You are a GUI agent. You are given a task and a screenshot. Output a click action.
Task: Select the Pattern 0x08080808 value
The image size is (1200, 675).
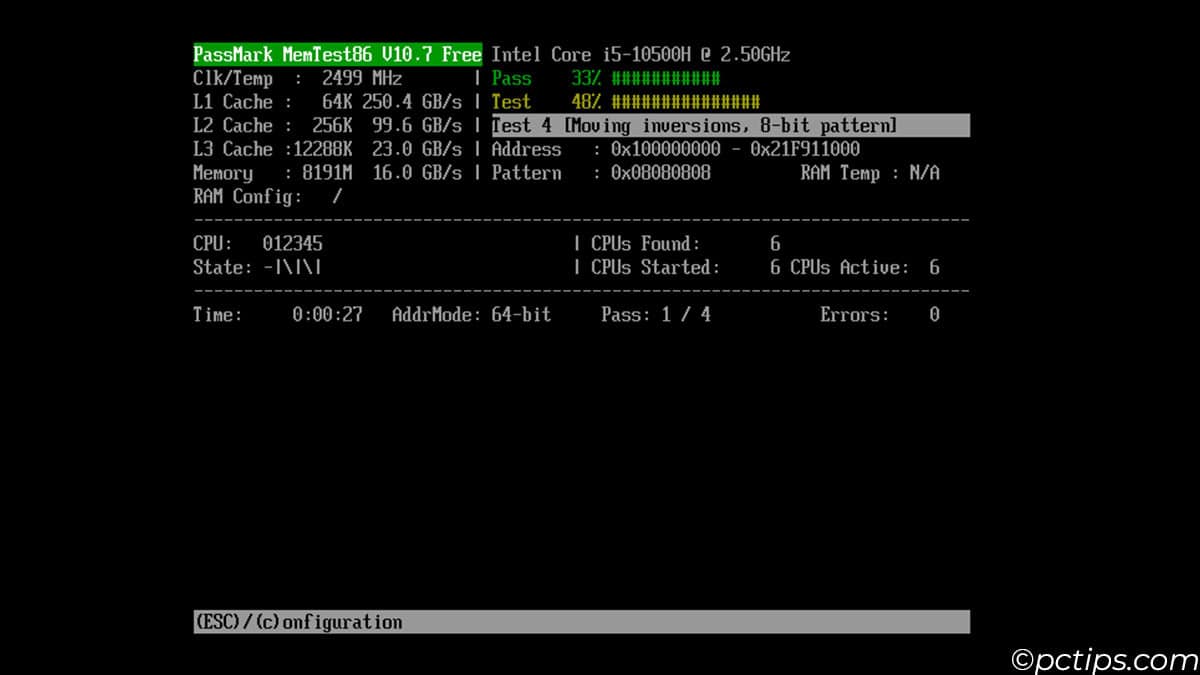coord(662,173)
